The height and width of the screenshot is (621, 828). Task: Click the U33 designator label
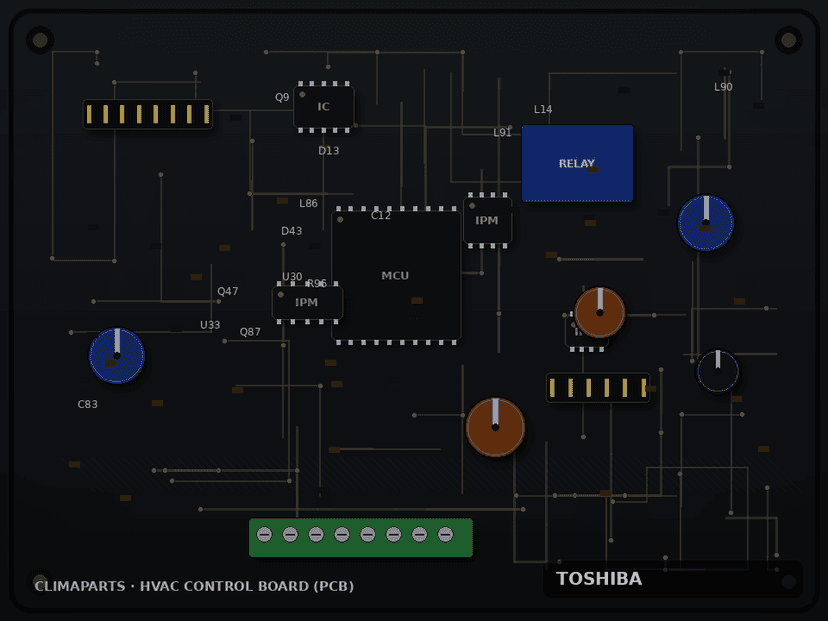(x=210, y=325)
